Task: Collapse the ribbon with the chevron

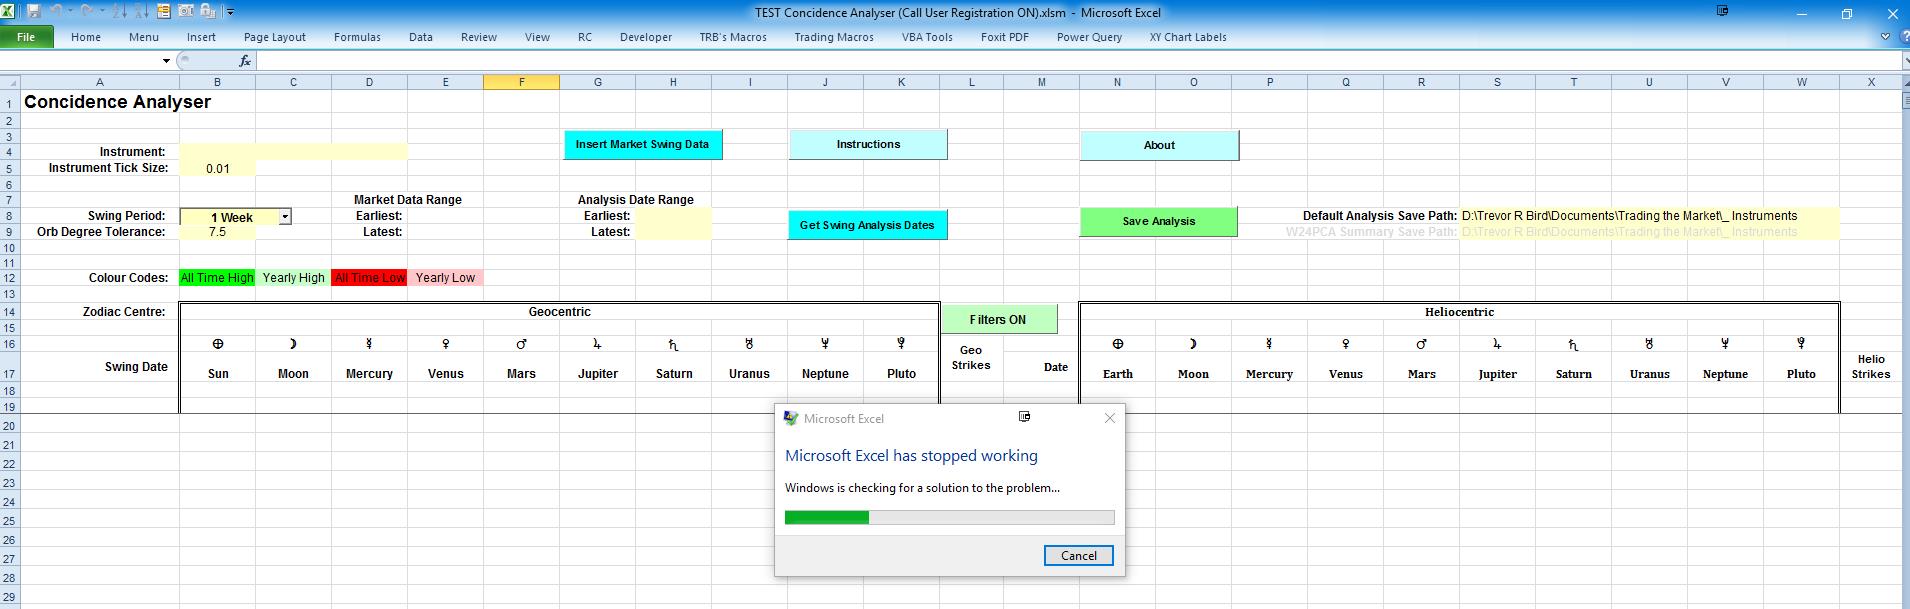Action: (x=1885, y=37)
